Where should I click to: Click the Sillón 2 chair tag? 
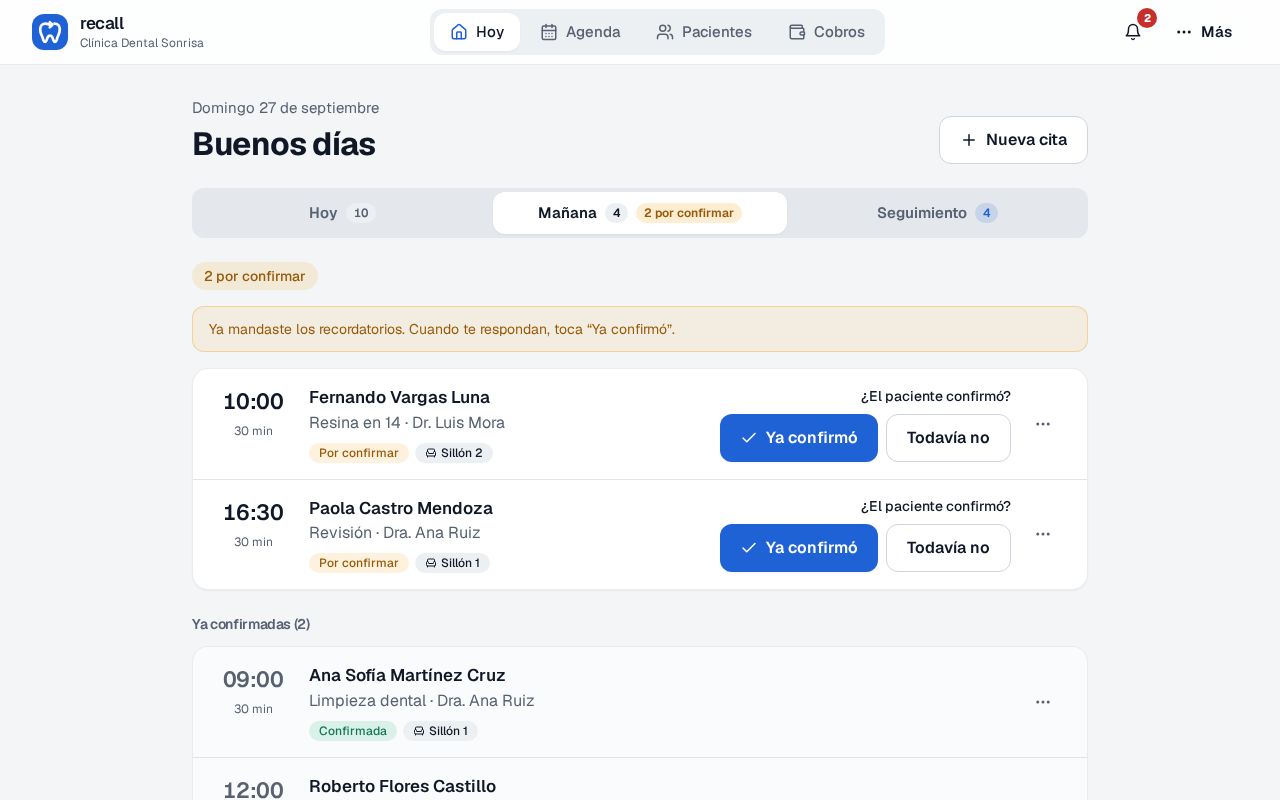click(x=454, y=453)
